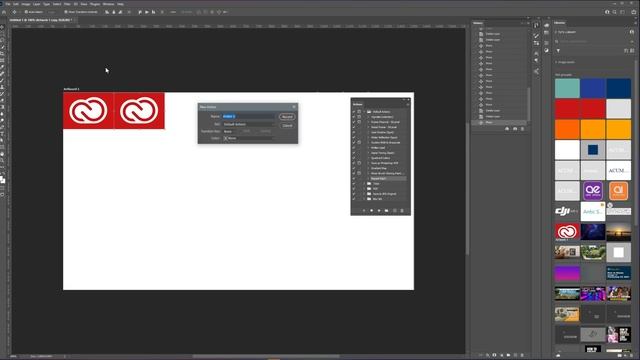Screen dimensions: 640x360
Task: Click the Stop button in Actions panel
Action: [364, 211]
